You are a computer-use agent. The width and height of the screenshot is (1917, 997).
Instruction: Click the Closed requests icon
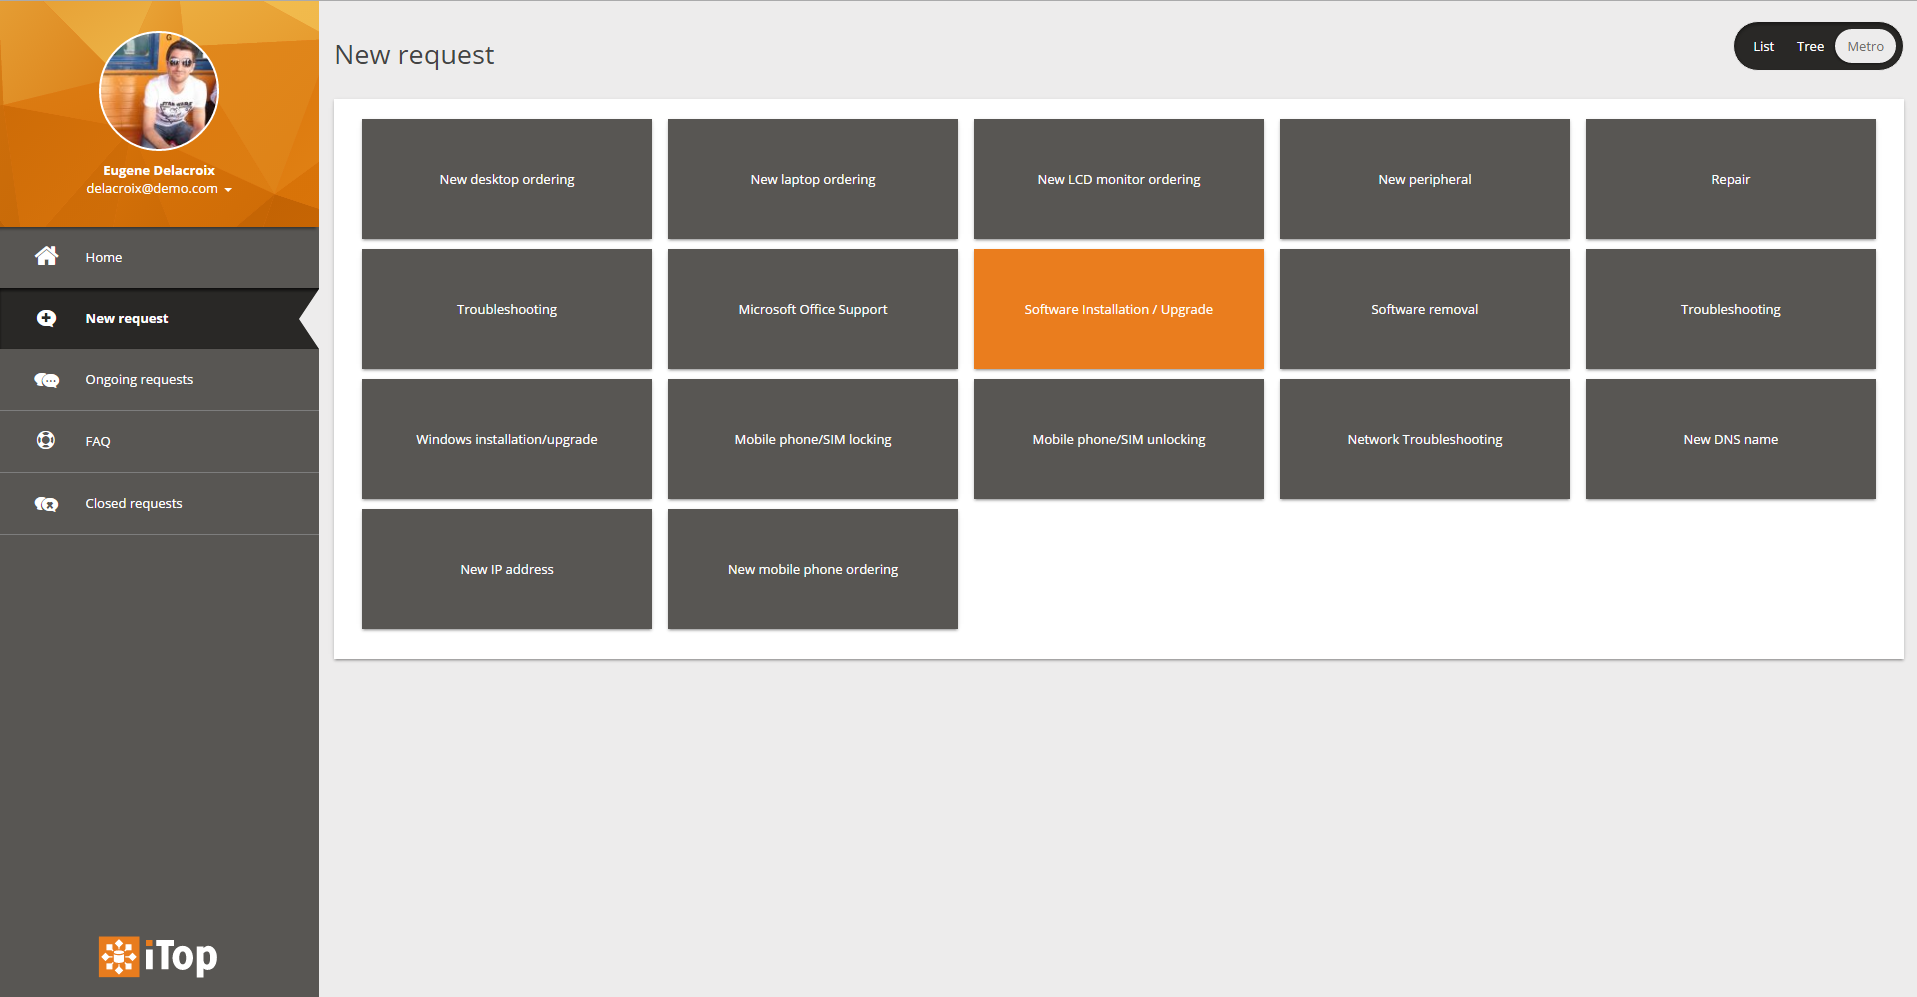pyautogui.click(x=46, y=504)
